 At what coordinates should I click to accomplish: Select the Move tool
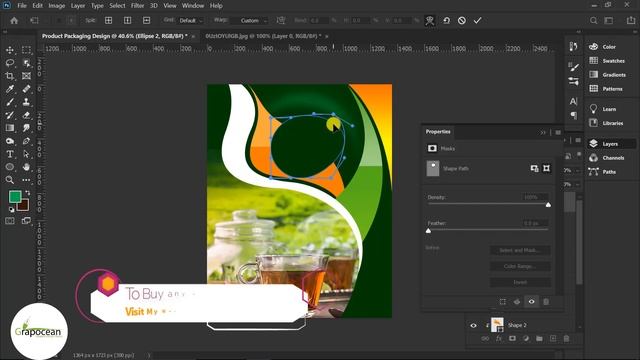click(x=10, y=50)
